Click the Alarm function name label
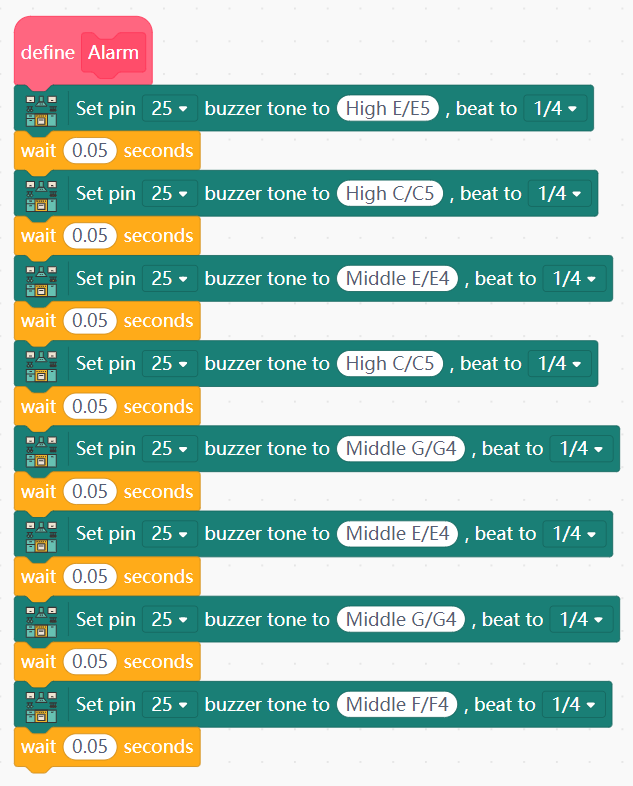Screen dimensions: 633x786 click(x=113, y=52)
